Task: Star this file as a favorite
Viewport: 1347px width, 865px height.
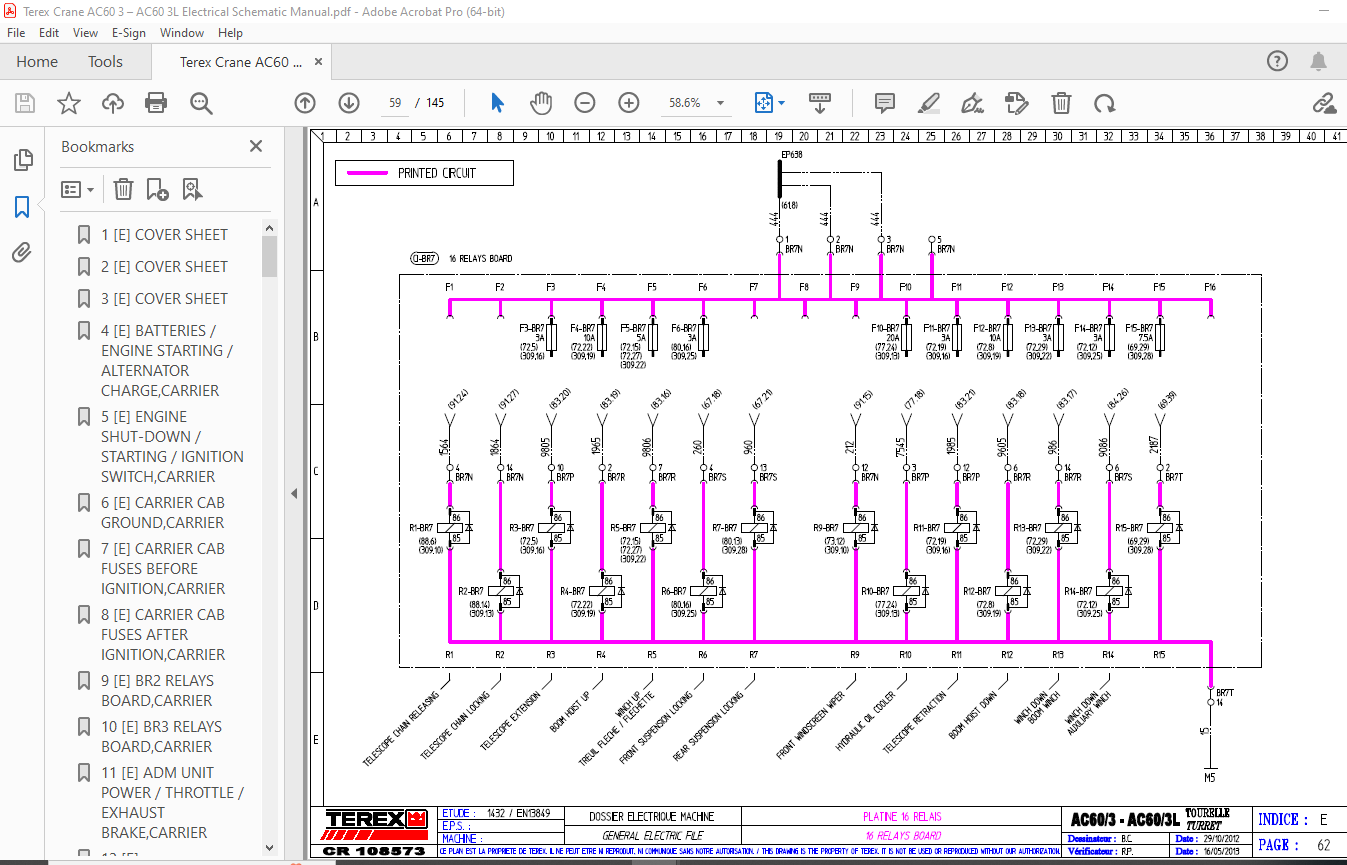Action: click(x=69, y=102)
